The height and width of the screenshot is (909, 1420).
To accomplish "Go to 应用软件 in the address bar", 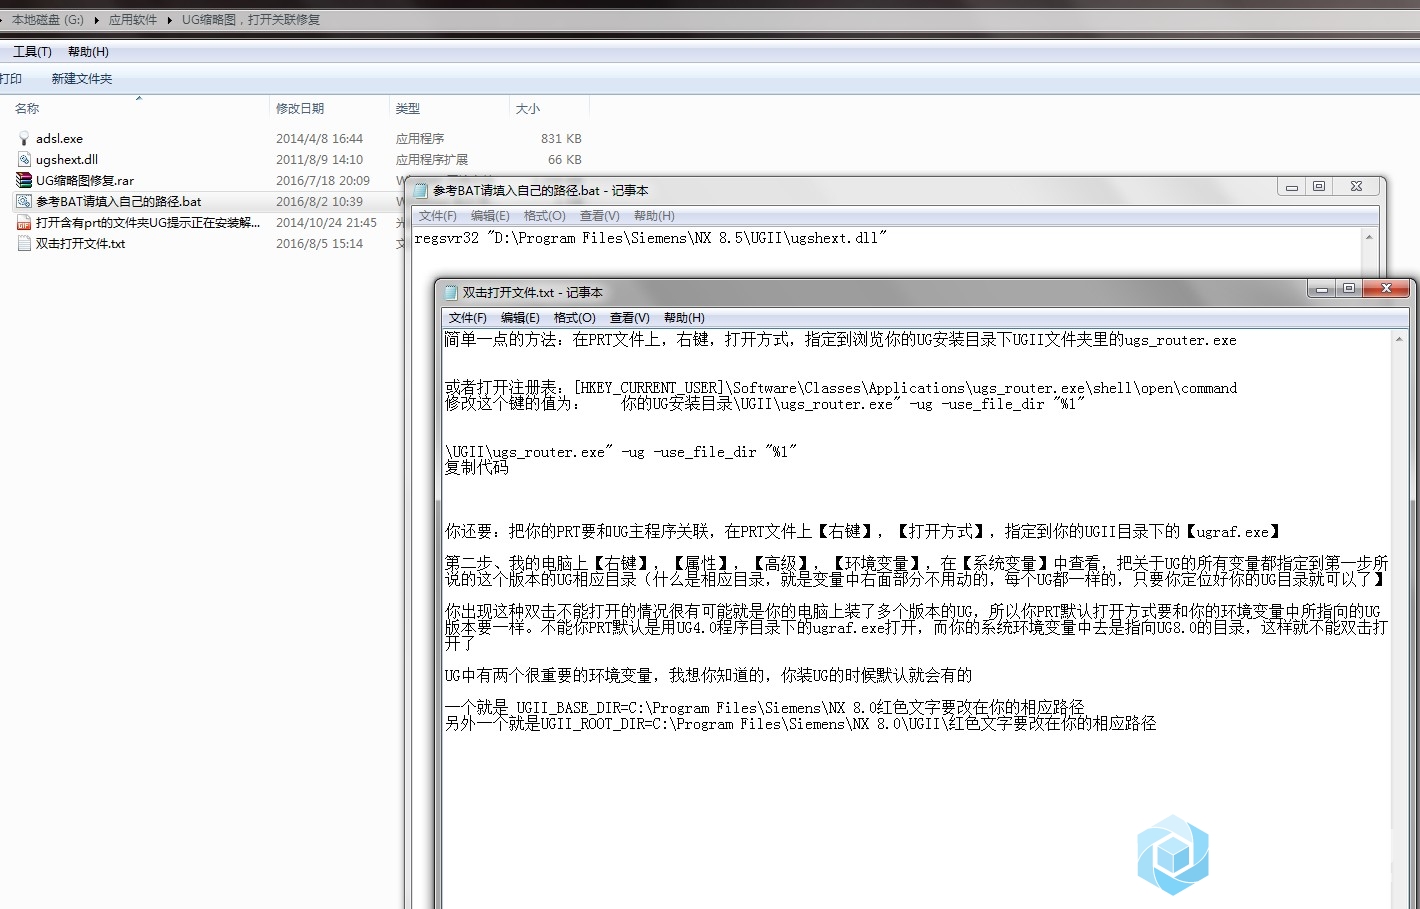I will pyautogui.click(x=133, y=20).
